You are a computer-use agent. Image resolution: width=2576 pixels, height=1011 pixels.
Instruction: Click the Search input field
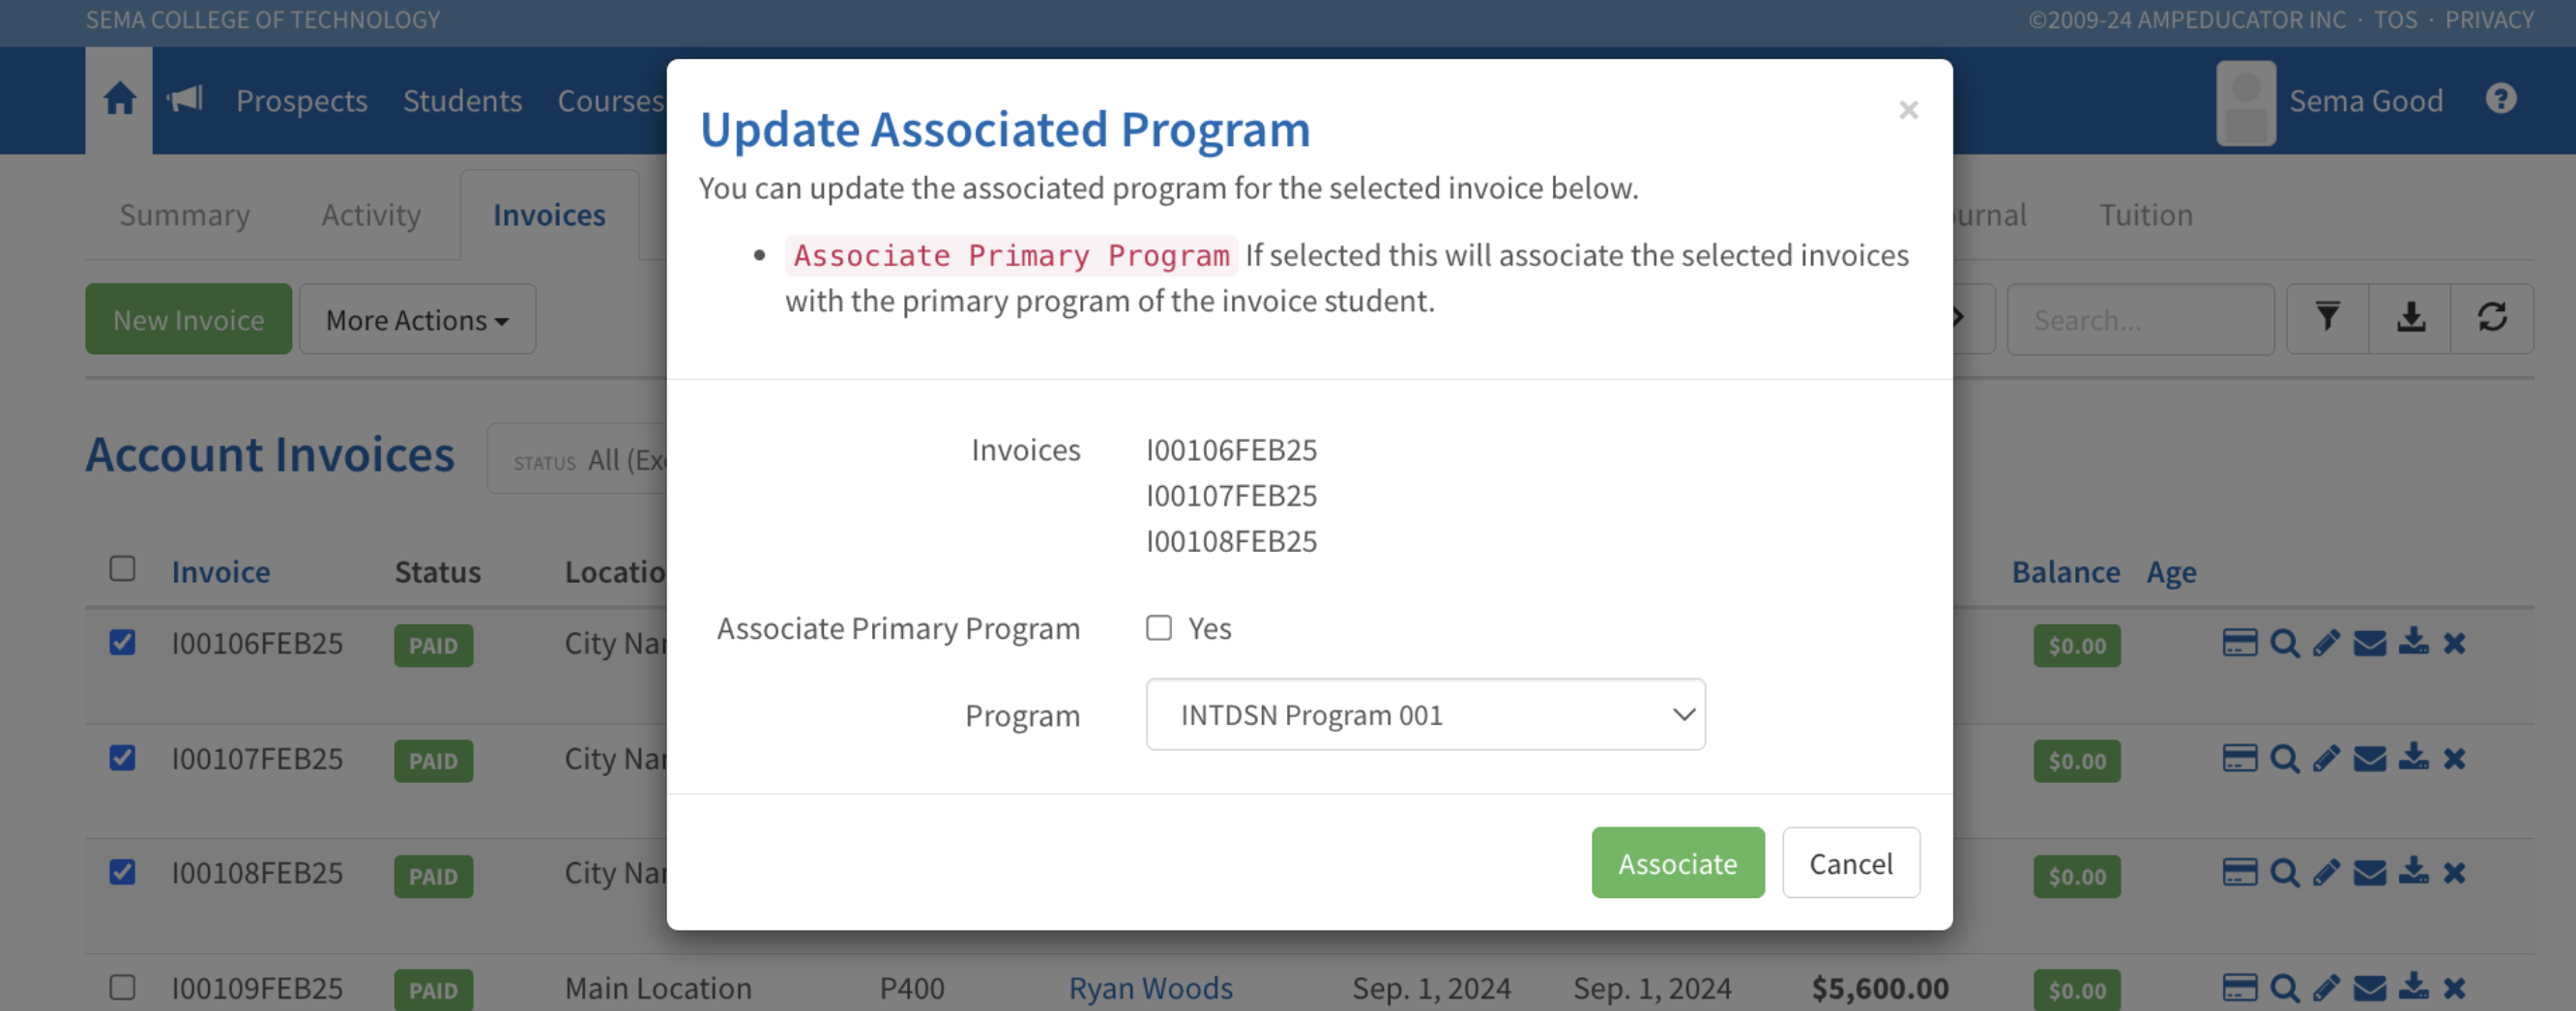pyautogui.click(x=2140, y=320)
